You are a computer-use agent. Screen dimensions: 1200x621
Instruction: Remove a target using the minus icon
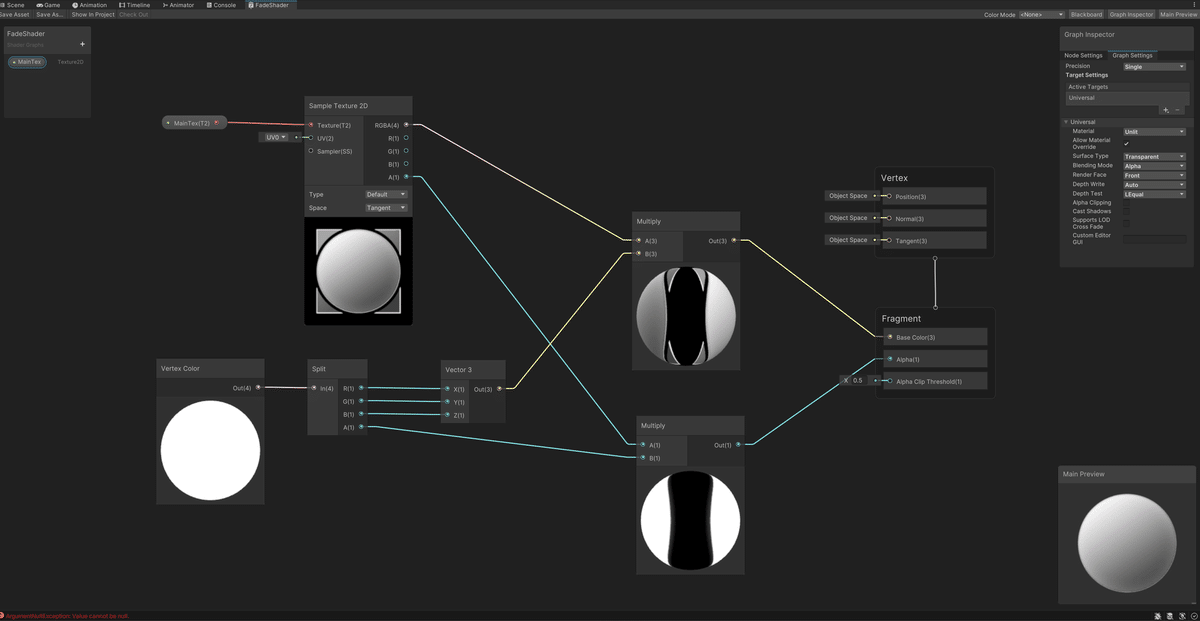[1177, 110]
